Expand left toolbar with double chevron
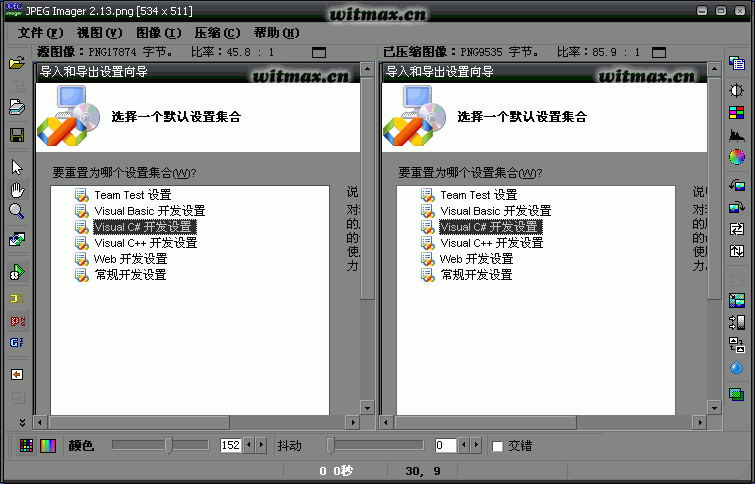The image size is (755, 484). pos(22,423)
